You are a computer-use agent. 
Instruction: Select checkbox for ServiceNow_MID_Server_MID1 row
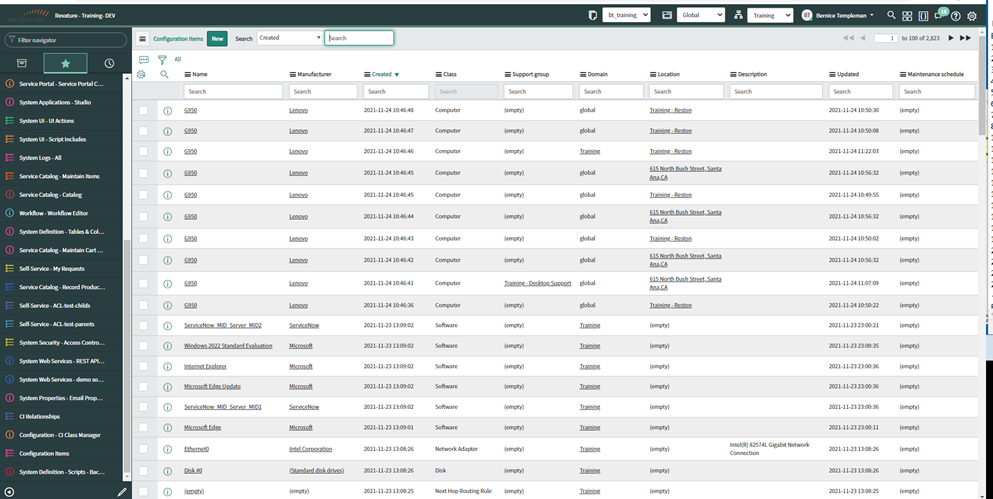[x=143, y=407]
